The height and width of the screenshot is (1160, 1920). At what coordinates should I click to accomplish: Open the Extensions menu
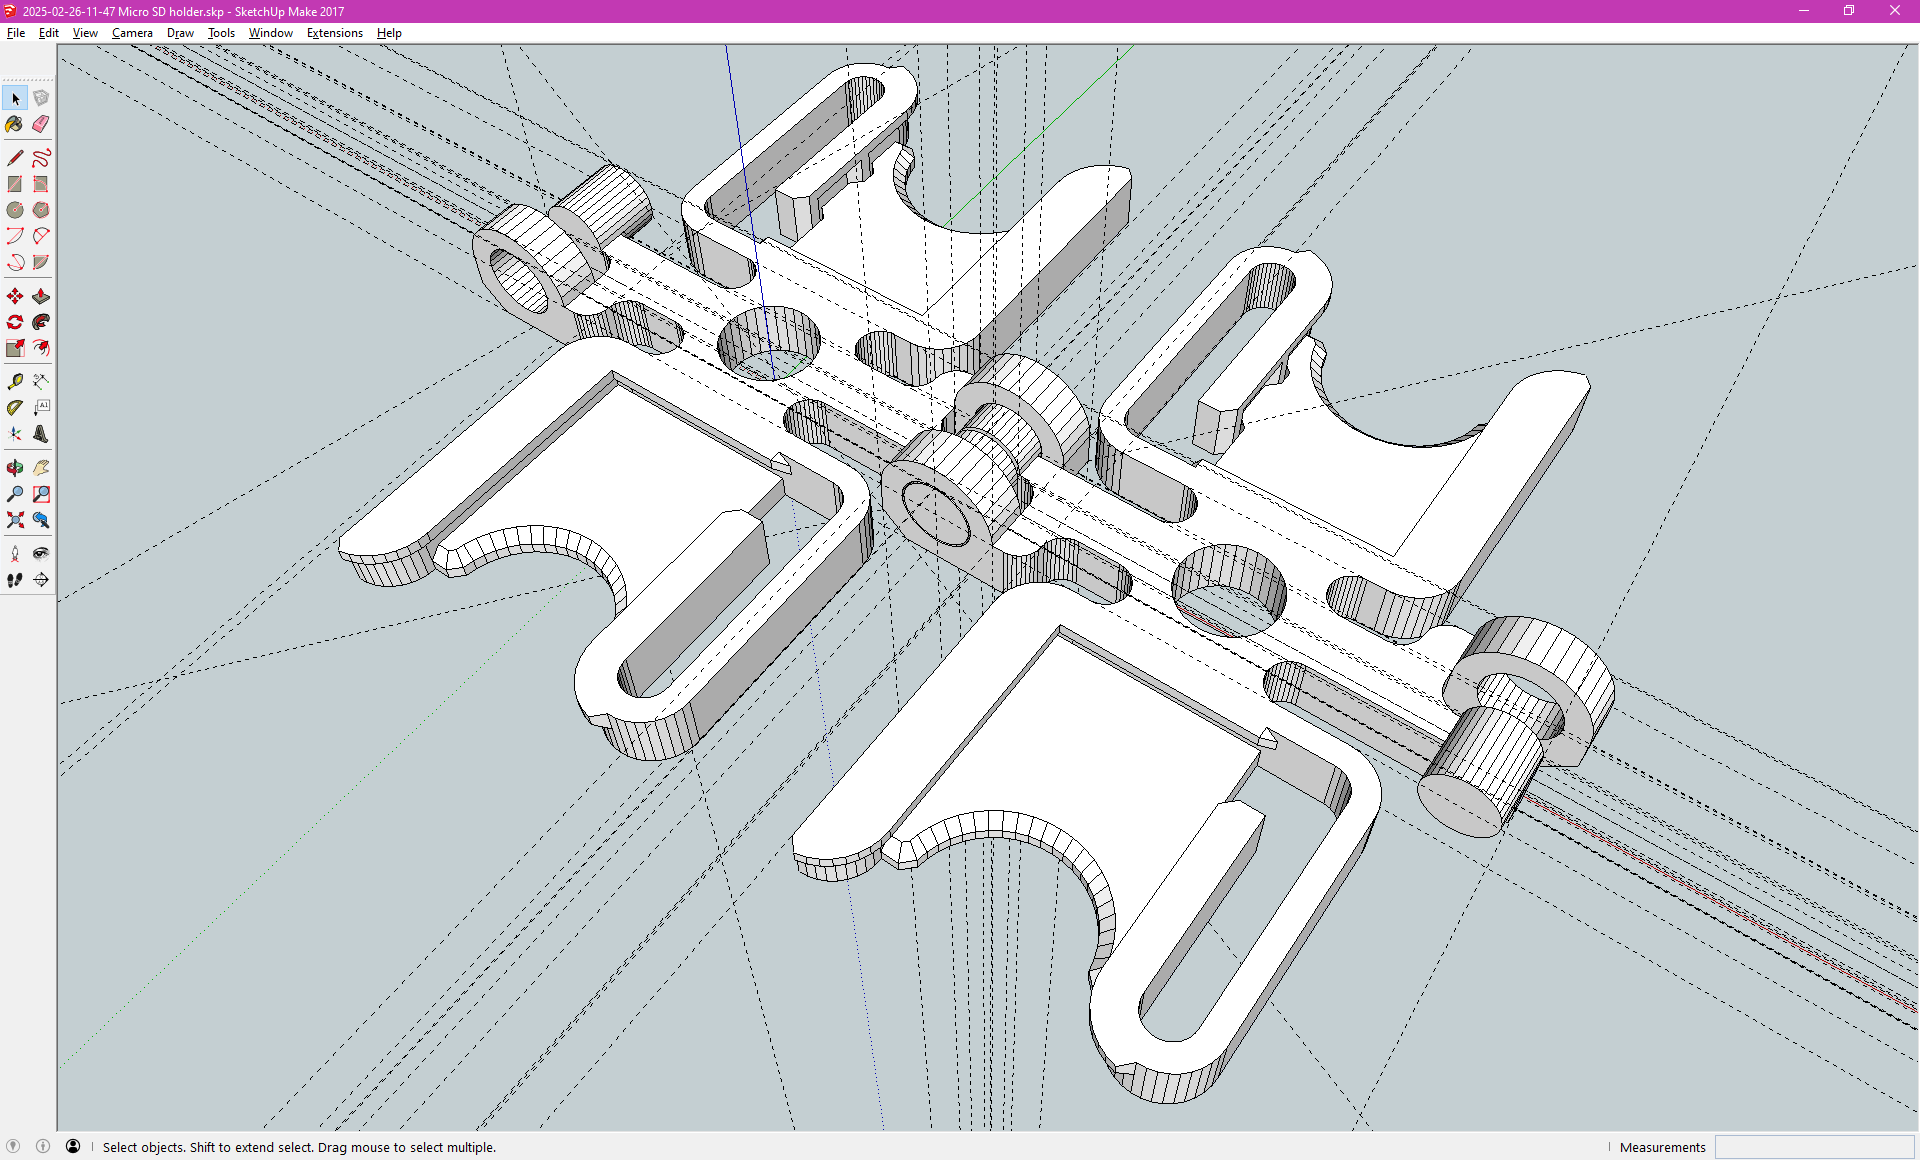click(x=334, y=33)
